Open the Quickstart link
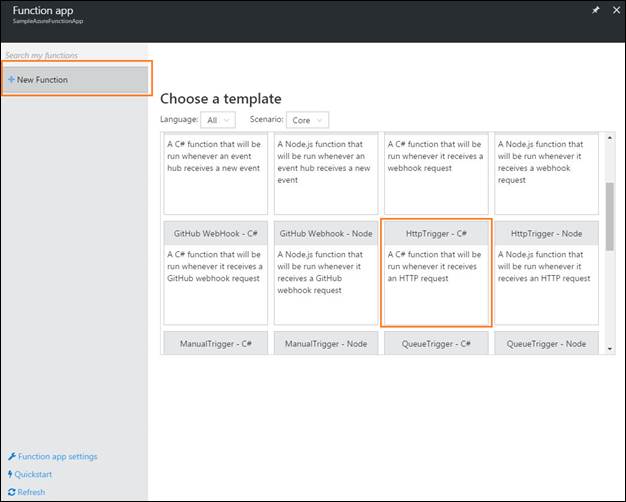This screenshot has width=626, height=502. point(33,475)
